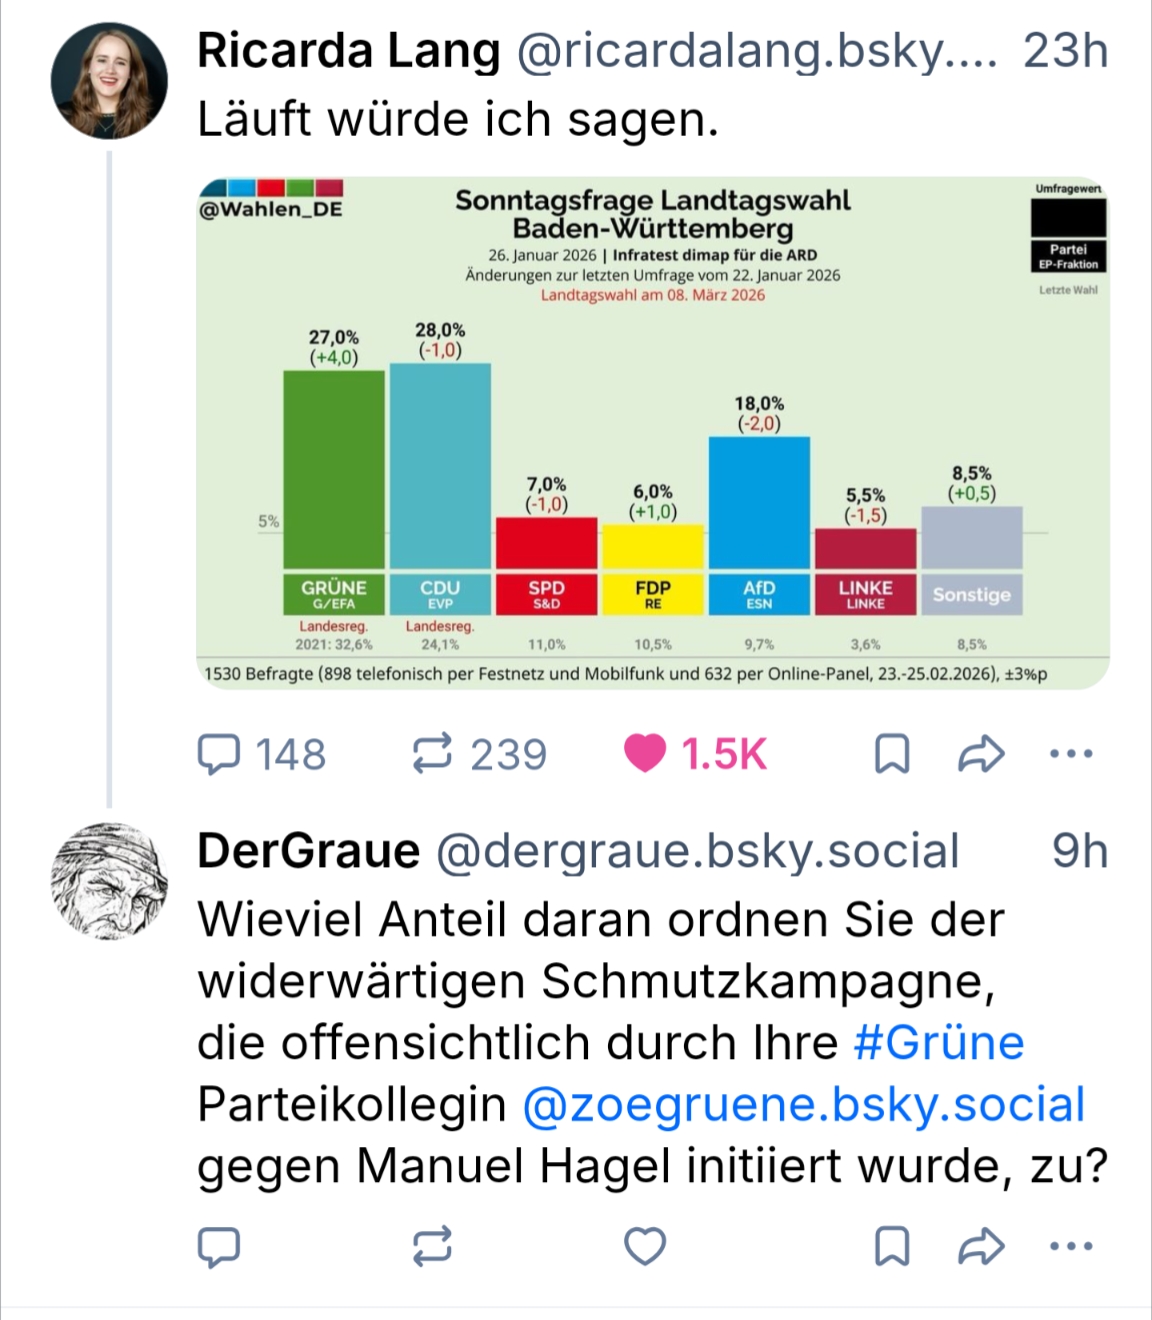Open the #Grüne hashtag

(939, 1043)
